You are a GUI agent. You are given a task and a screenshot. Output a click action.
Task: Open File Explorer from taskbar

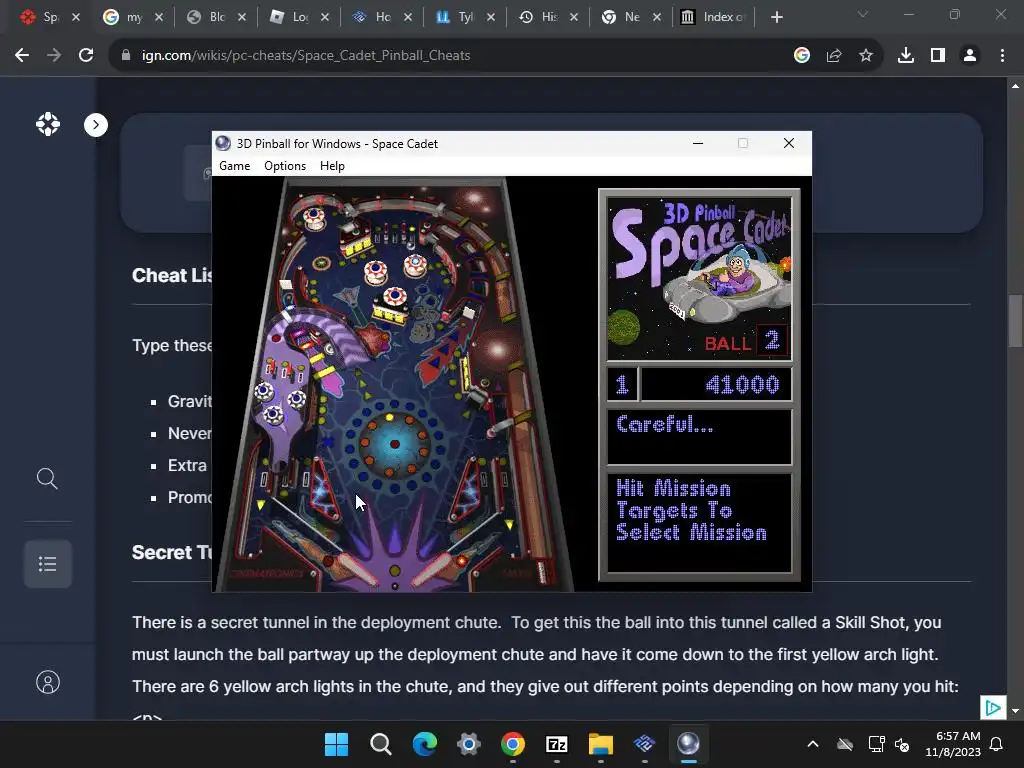click(601, 744)
